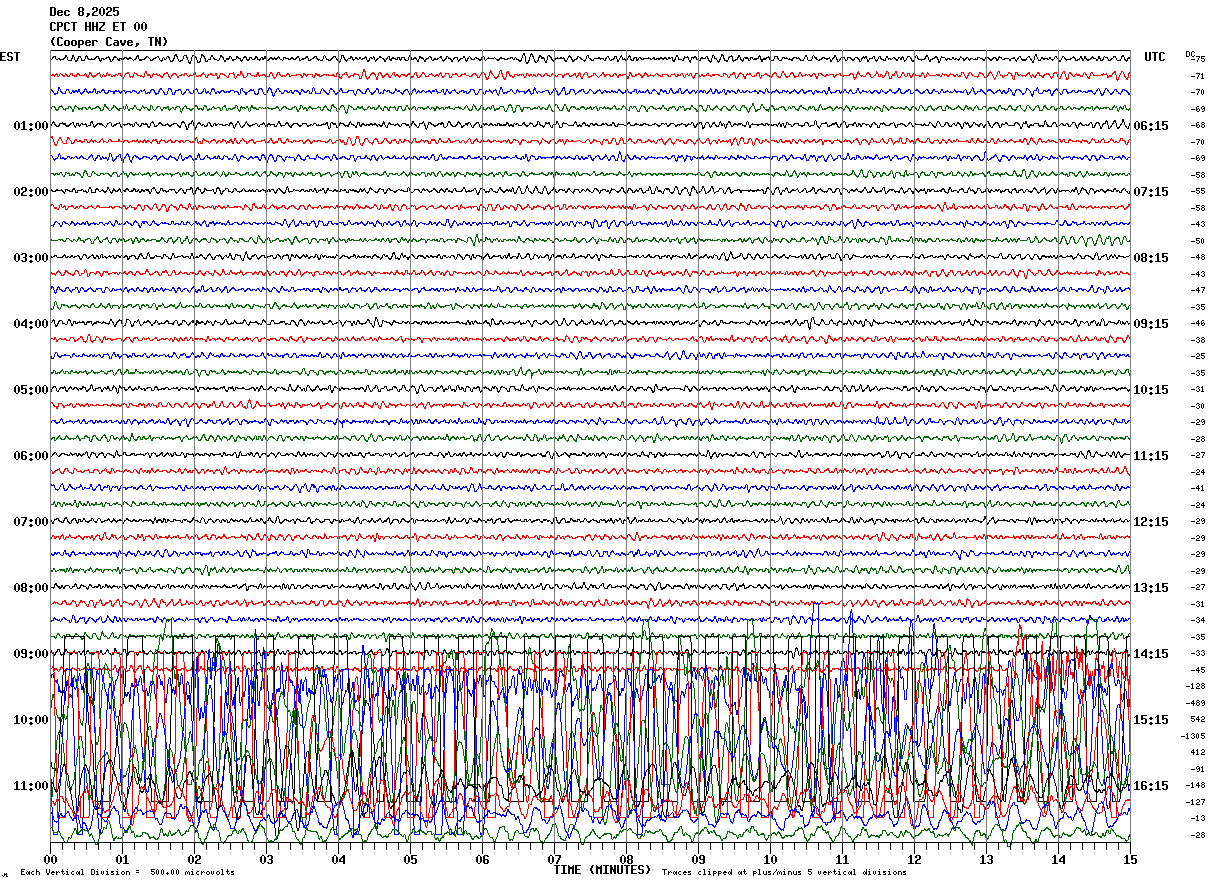Screen dimensions: 1210x886
Task: Click the 09:15 UTC time label
Action: [1151, 324]
